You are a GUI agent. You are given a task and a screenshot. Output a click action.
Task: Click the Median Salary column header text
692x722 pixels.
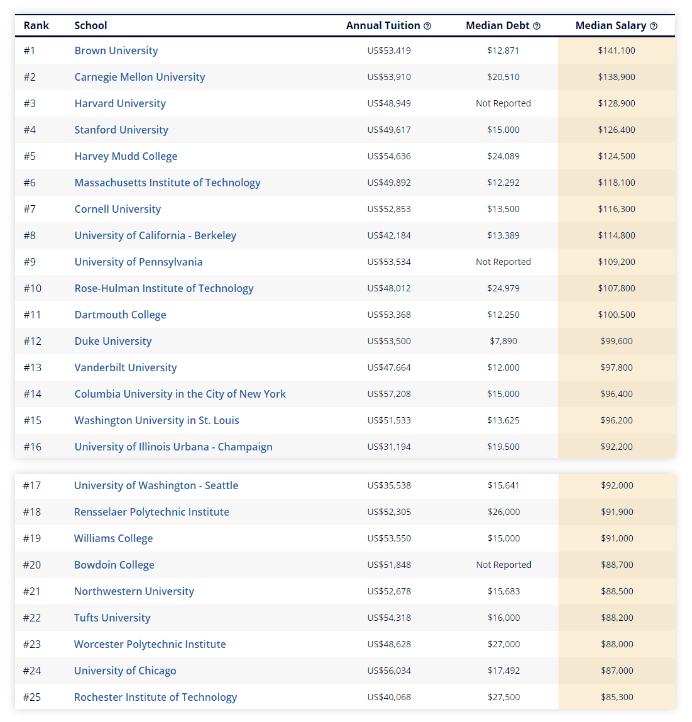point(611,26)
